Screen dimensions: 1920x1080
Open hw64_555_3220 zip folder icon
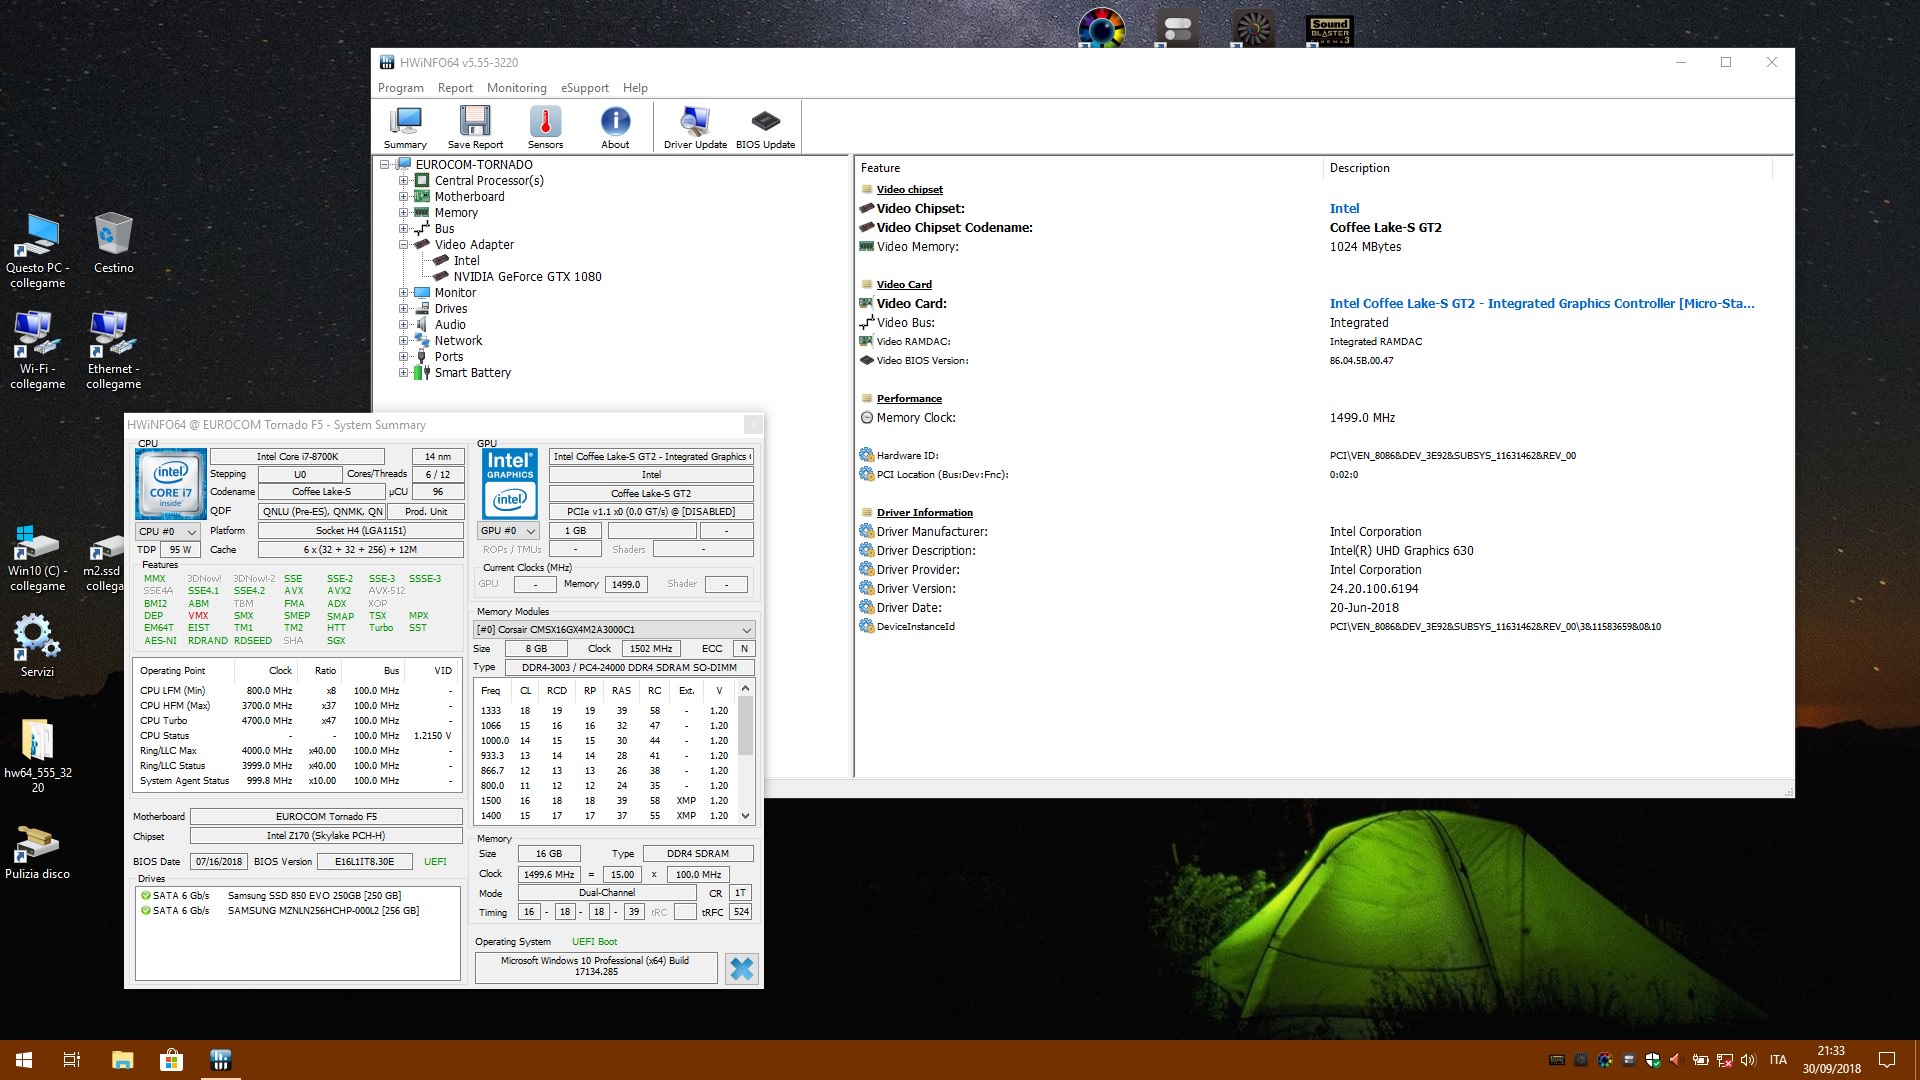[38, 756]
